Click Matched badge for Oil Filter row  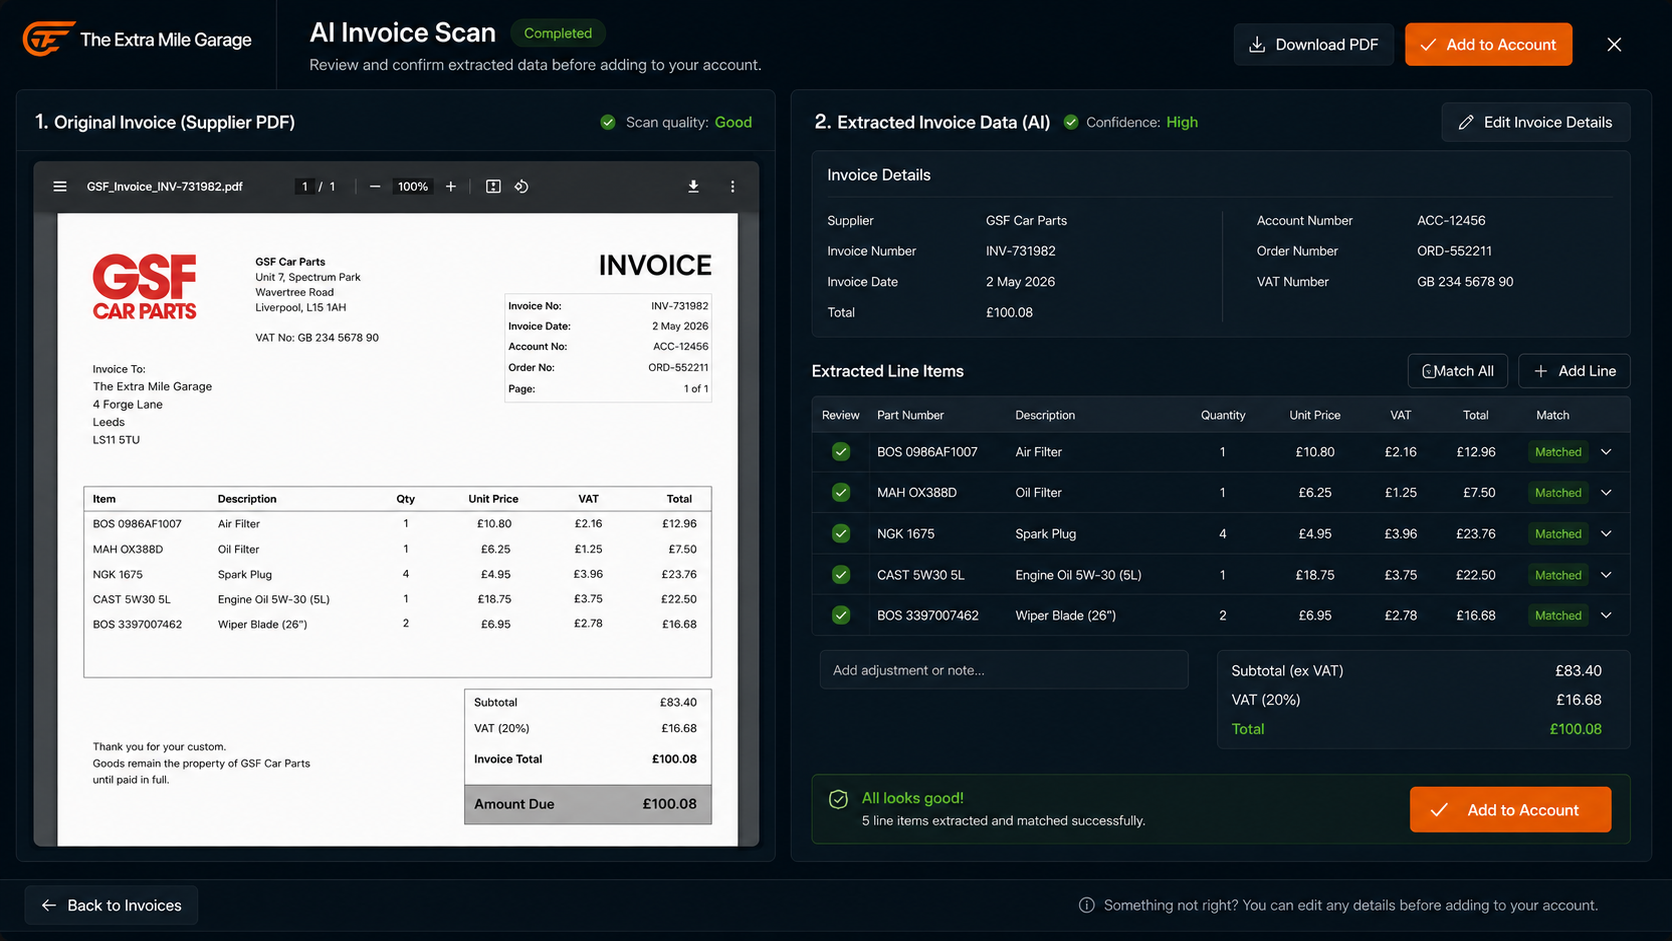coord(1558,493)
